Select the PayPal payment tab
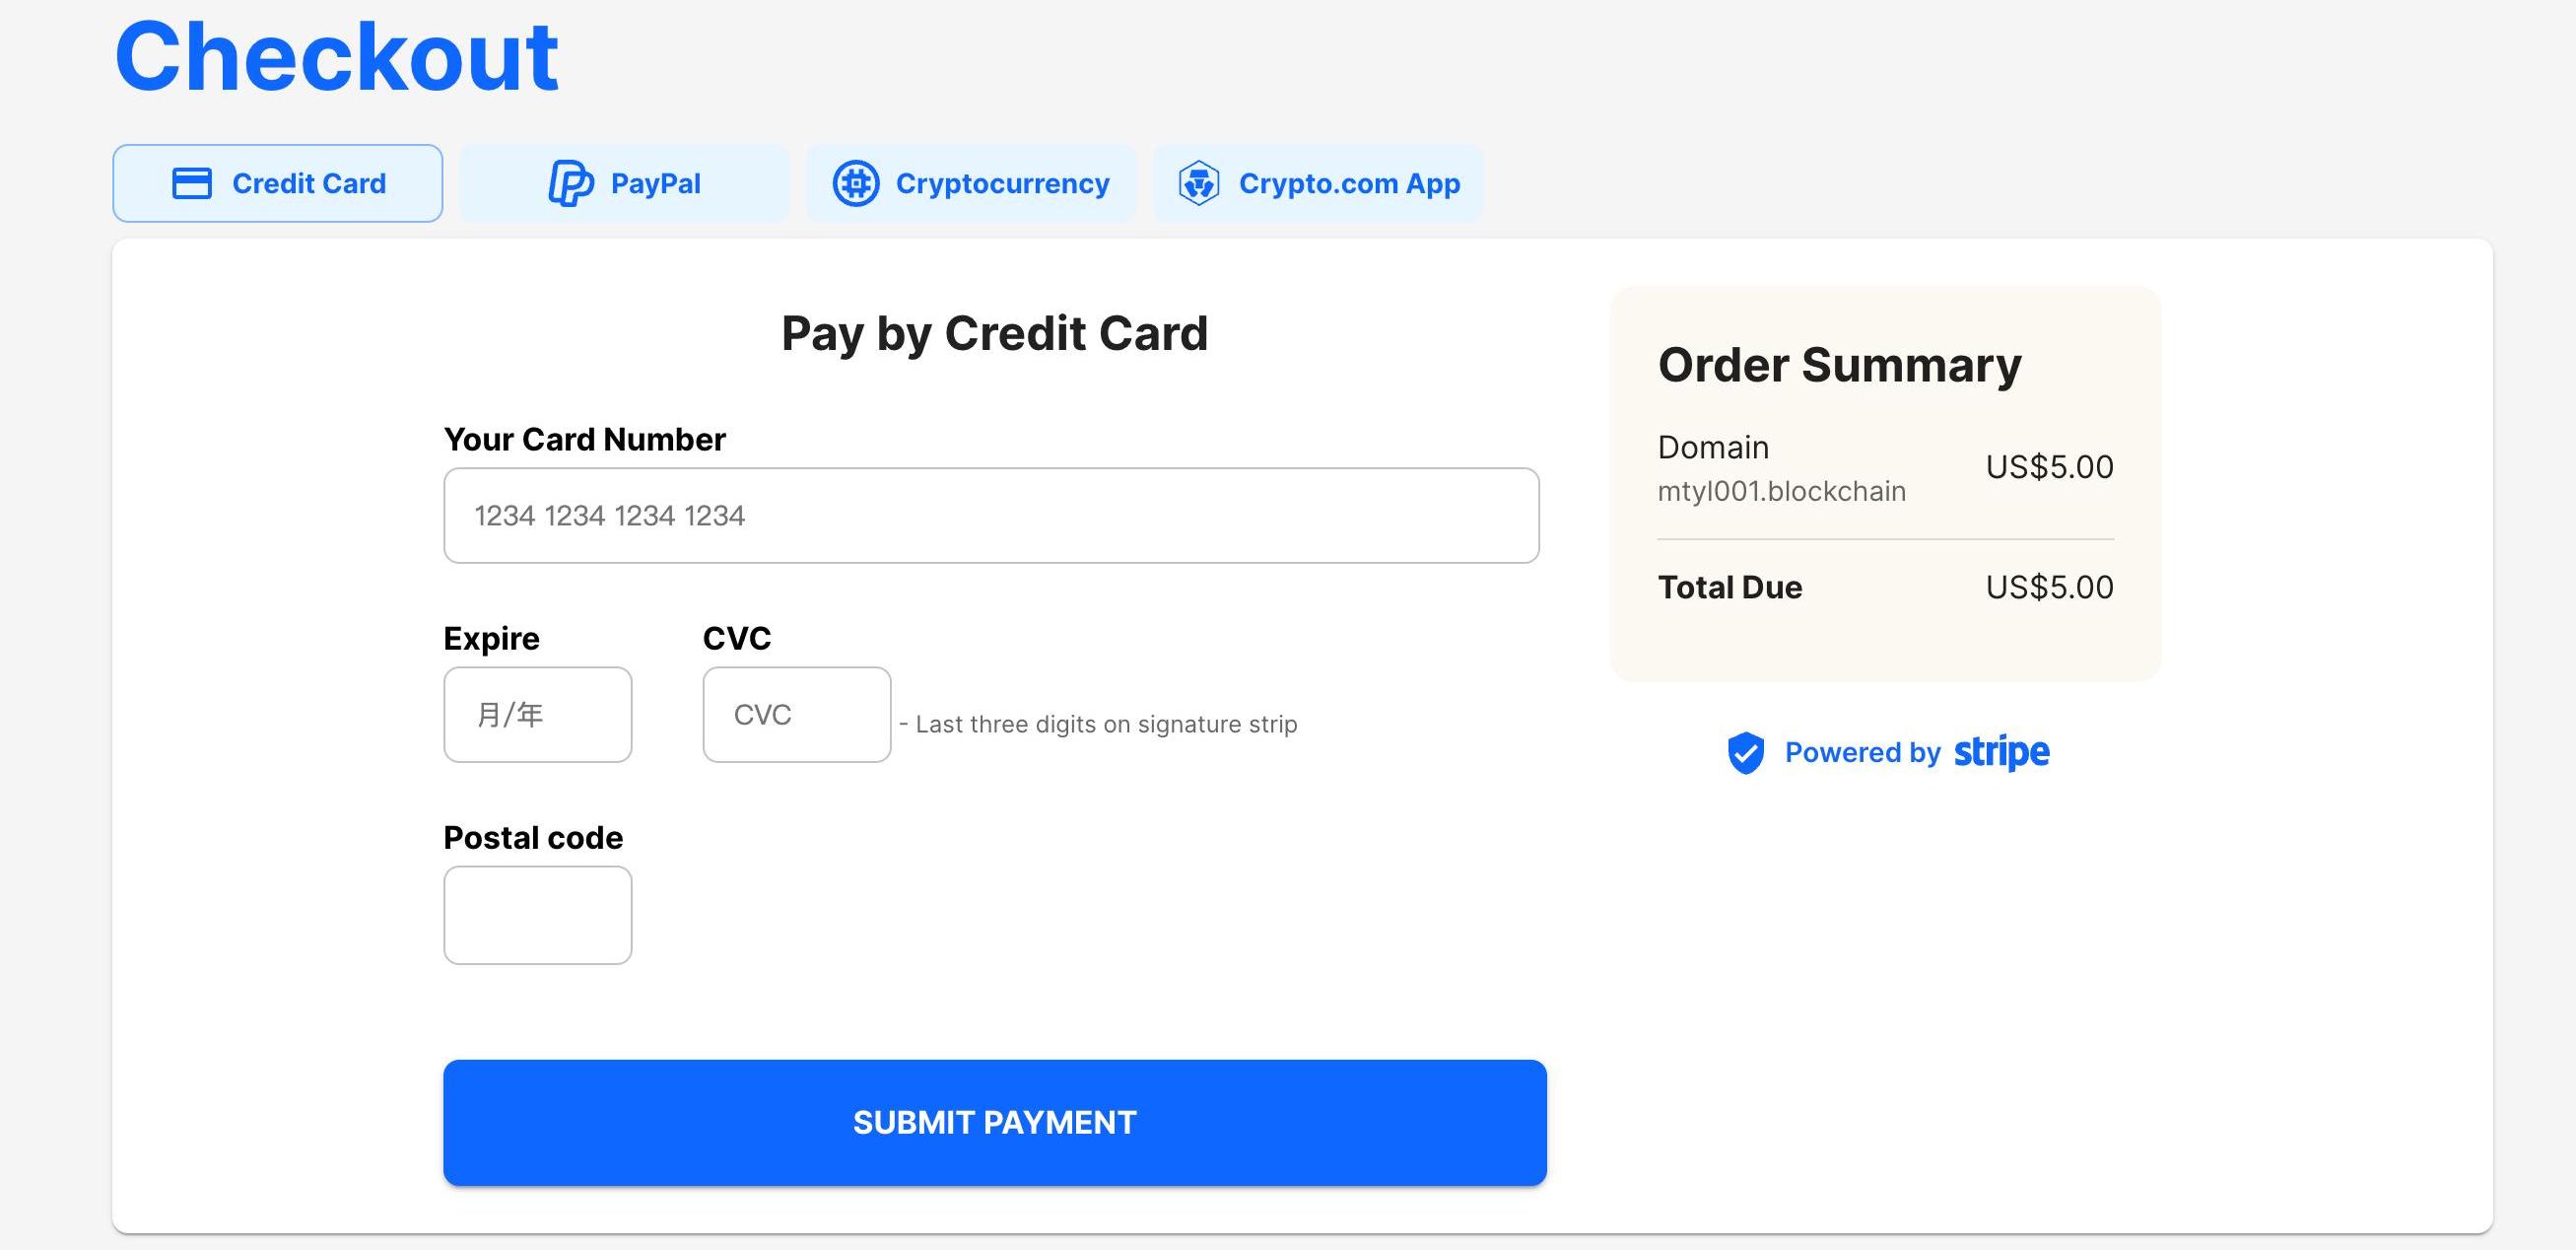The height and width of the screenshot is (1250, 2576). (625, 183)
